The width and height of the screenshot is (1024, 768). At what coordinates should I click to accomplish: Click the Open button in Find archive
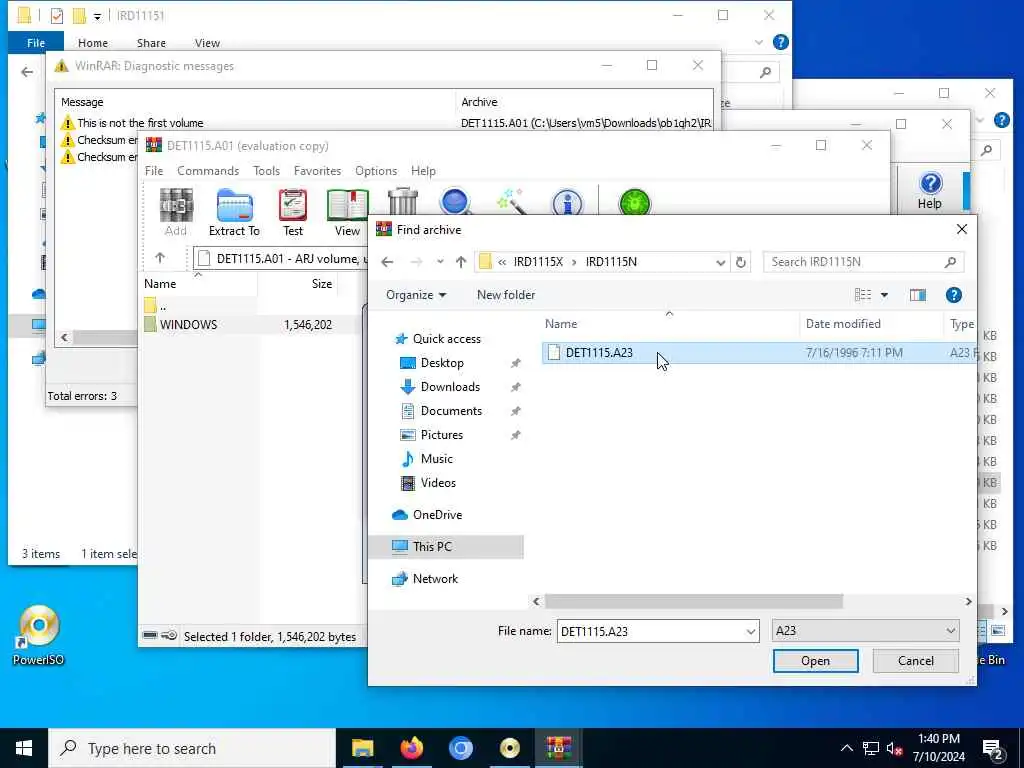click(x=816, y=661)
